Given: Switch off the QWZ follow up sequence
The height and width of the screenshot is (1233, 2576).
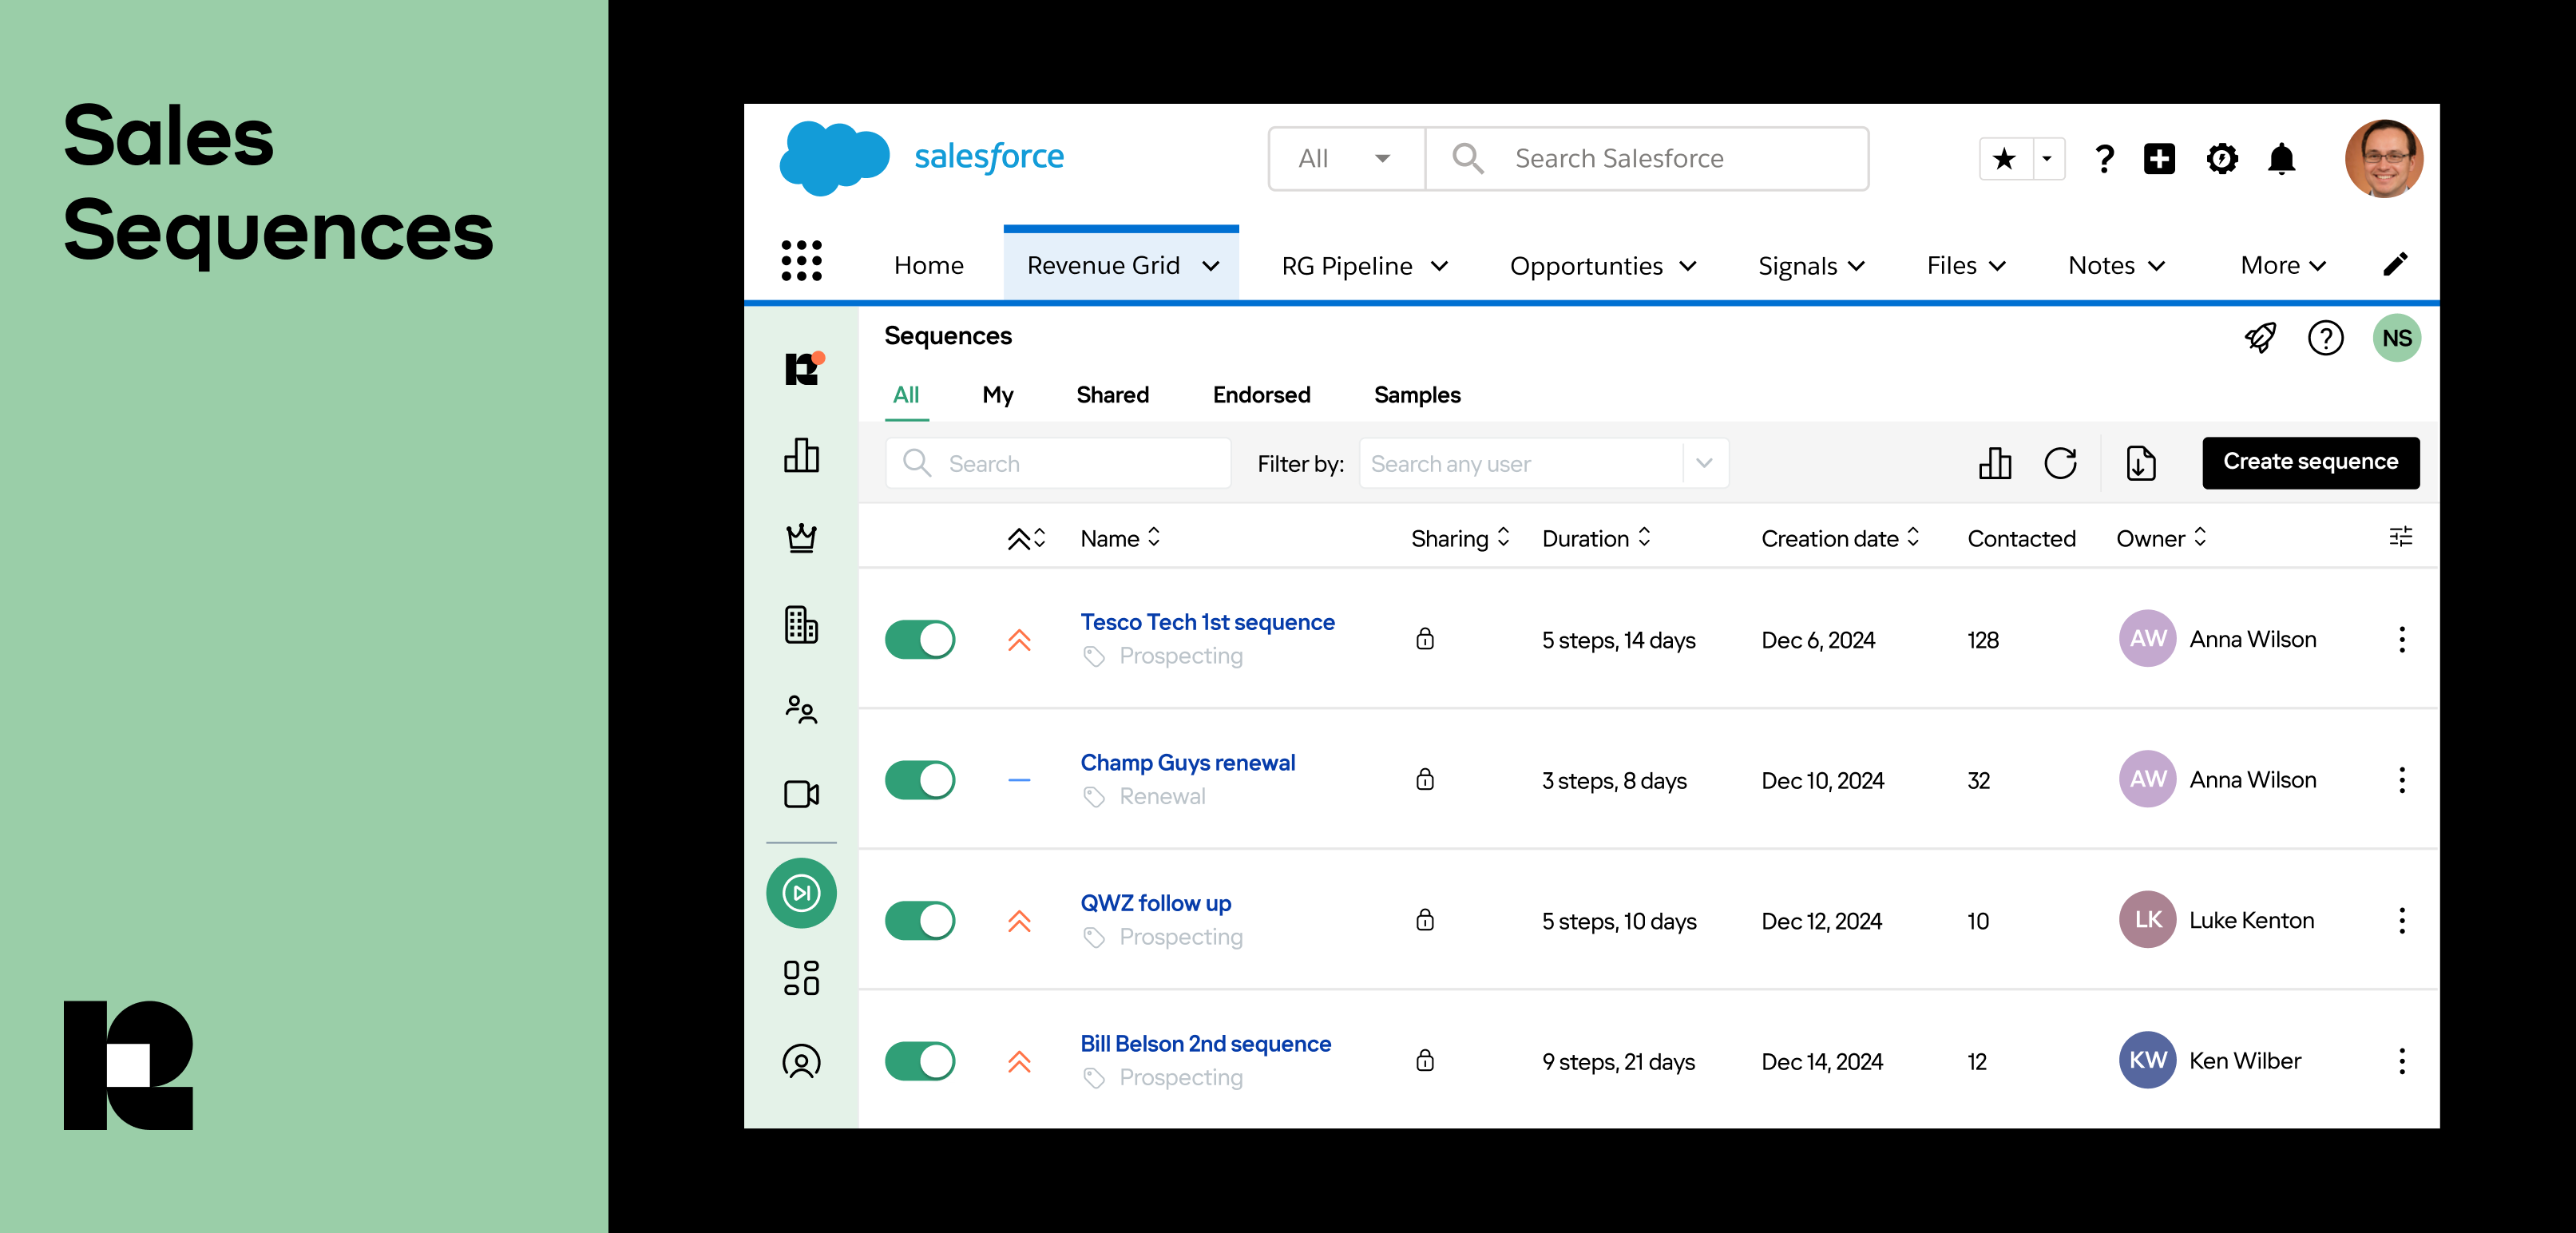Looking at the screenshot, I should click(920, 921).
